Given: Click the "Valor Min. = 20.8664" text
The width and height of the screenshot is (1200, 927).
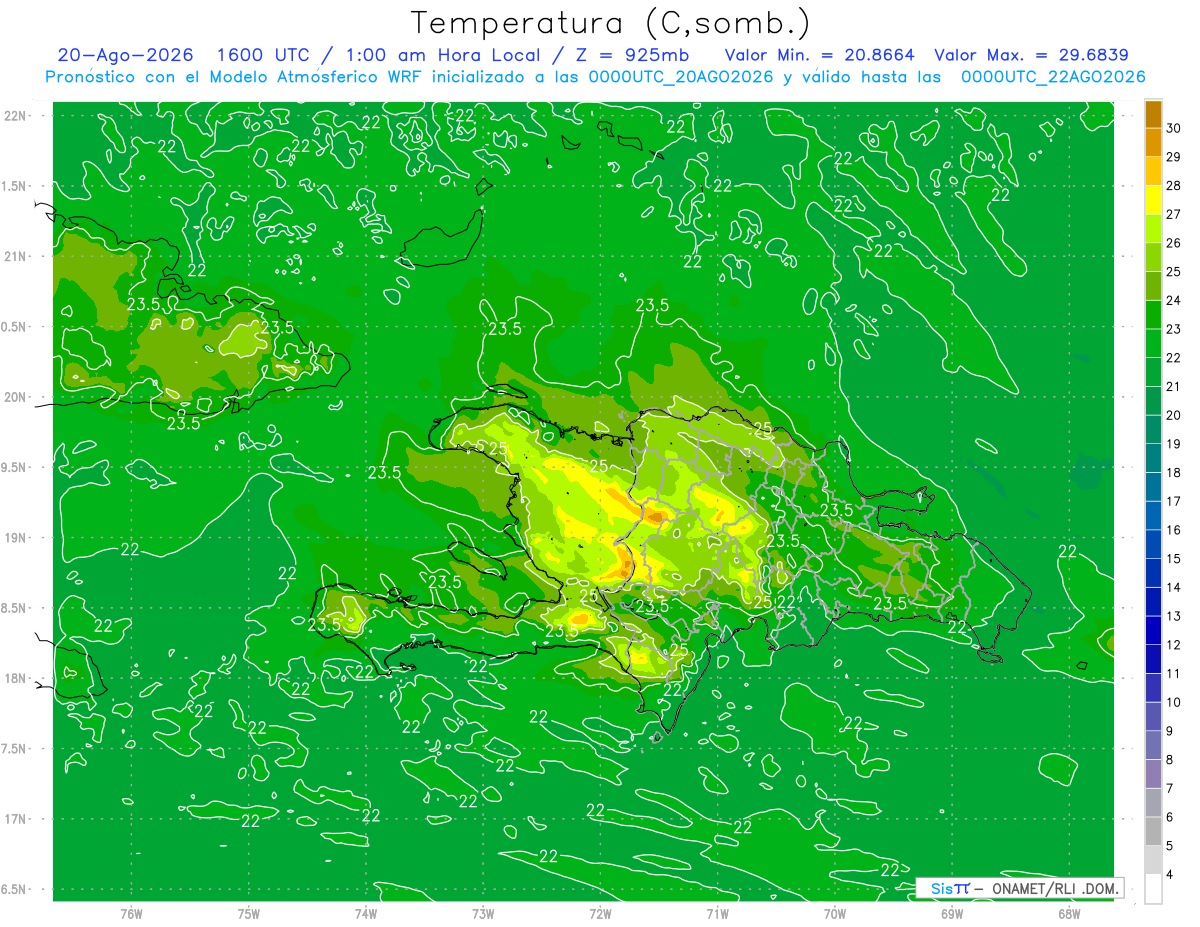Looking at the screenshot, I should (x=820, y=55).
